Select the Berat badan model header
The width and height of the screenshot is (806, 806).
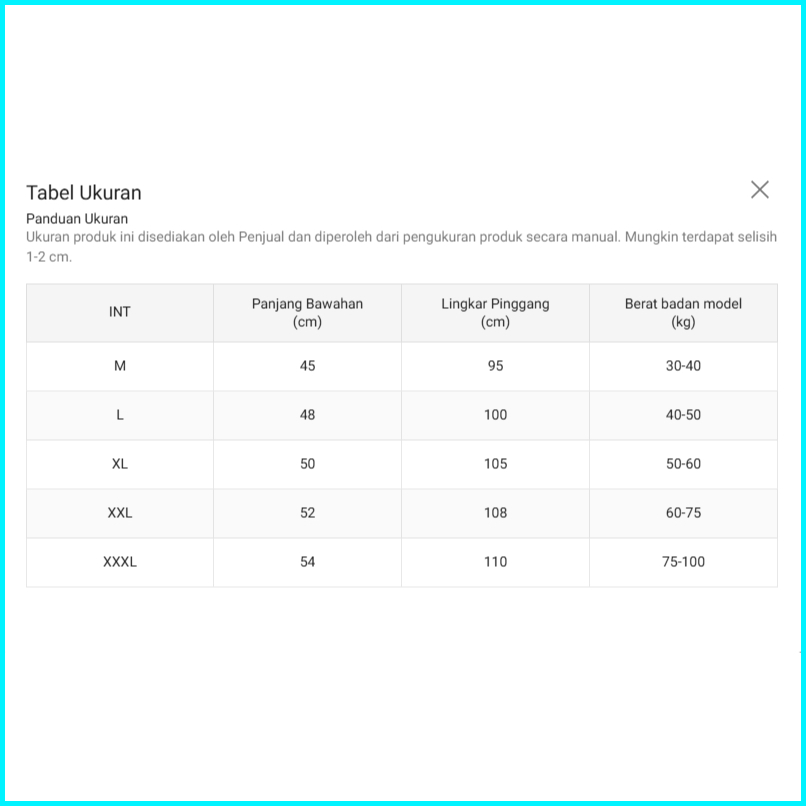(683, 312)
